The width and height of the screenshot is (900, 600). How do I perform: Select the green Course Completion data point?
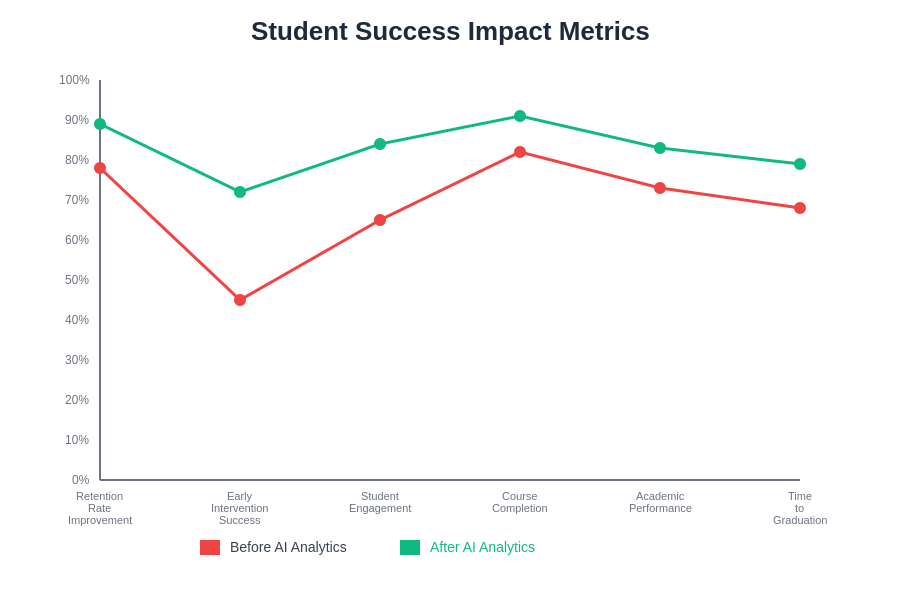click(x=520, y=116)
